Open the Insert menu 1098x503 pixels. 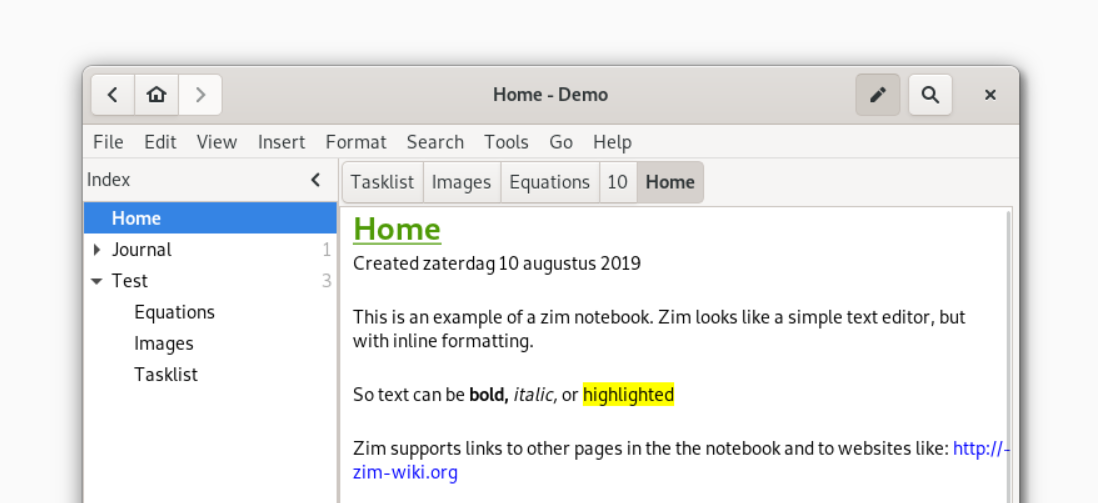[x=281, y=142]
